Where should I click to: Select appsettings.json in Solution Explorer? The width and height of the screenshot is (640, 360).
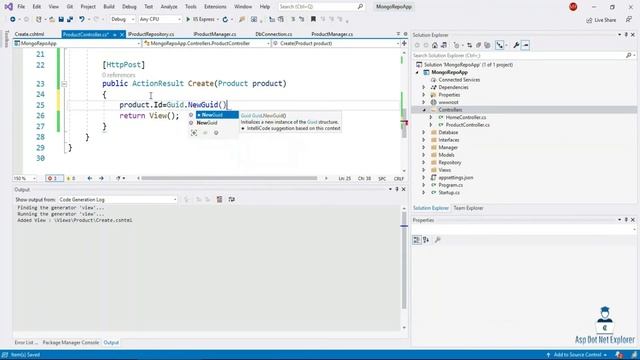tap(456, 178)
